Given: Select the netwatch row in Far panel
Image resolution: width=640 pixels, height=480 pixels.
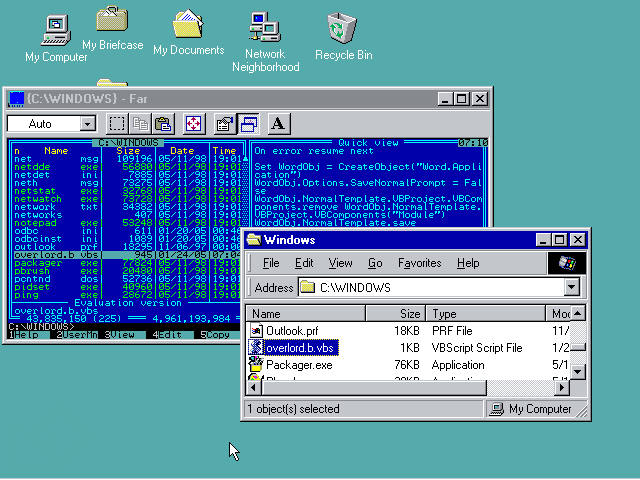Looking at the screenshot, I should tap(127, 199).
